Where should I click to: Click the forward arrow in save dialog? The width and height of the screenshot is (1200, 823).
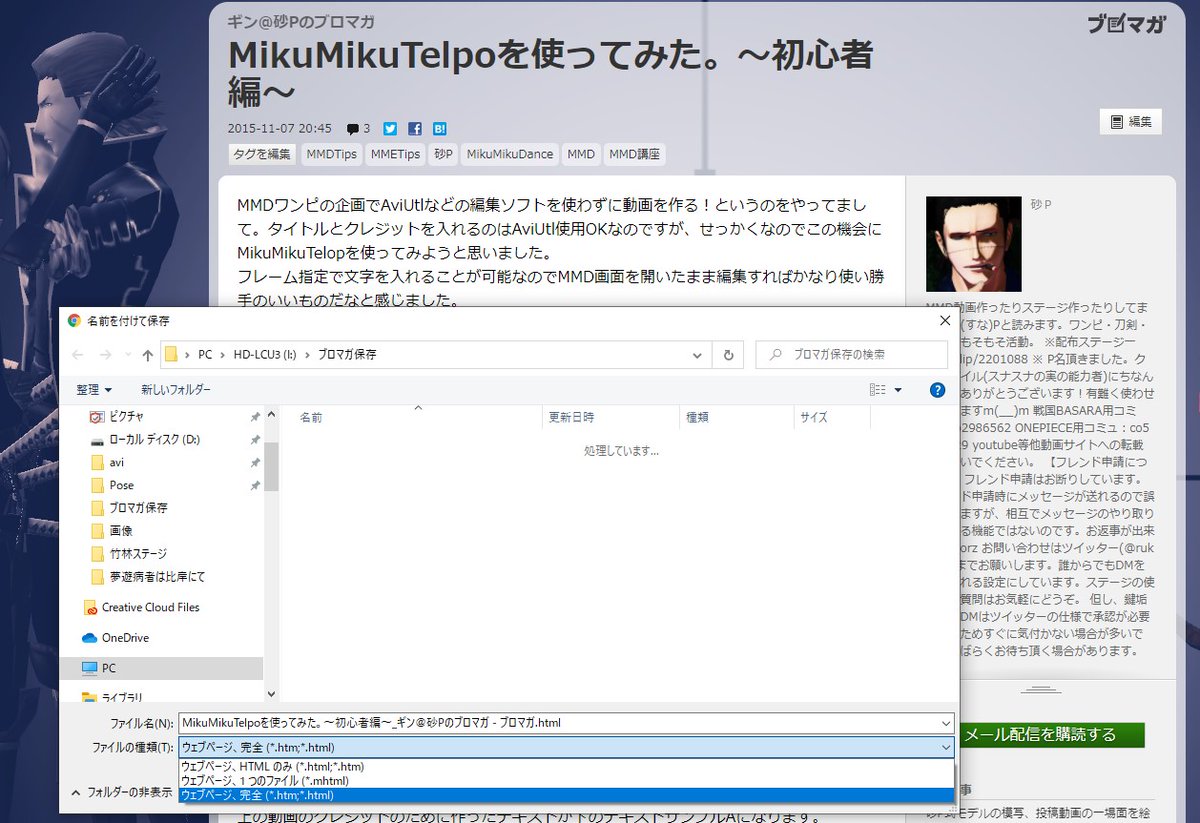coord(105,355)
